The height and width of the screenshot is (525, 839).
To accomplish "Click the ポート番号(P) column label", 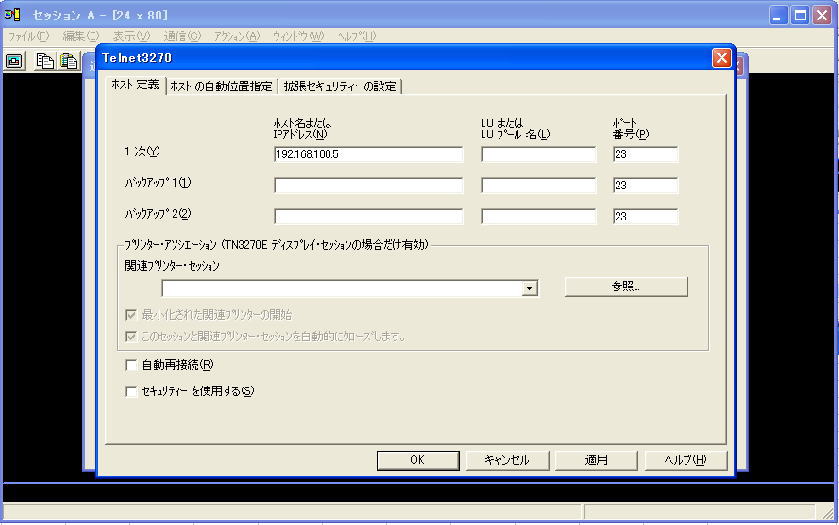I will coord(631,128).
